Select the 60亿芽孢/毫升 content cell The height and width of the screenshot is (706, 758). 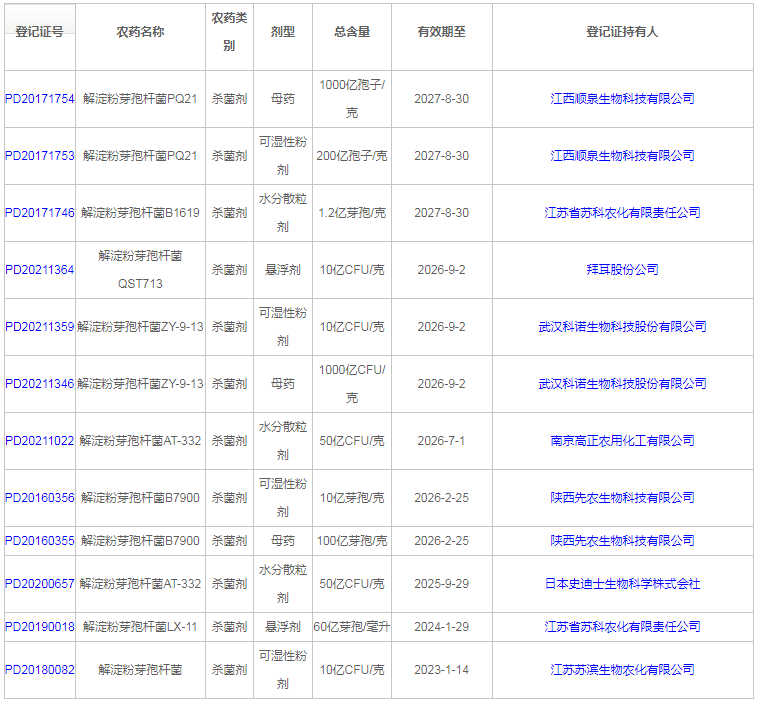pos(352,627)
